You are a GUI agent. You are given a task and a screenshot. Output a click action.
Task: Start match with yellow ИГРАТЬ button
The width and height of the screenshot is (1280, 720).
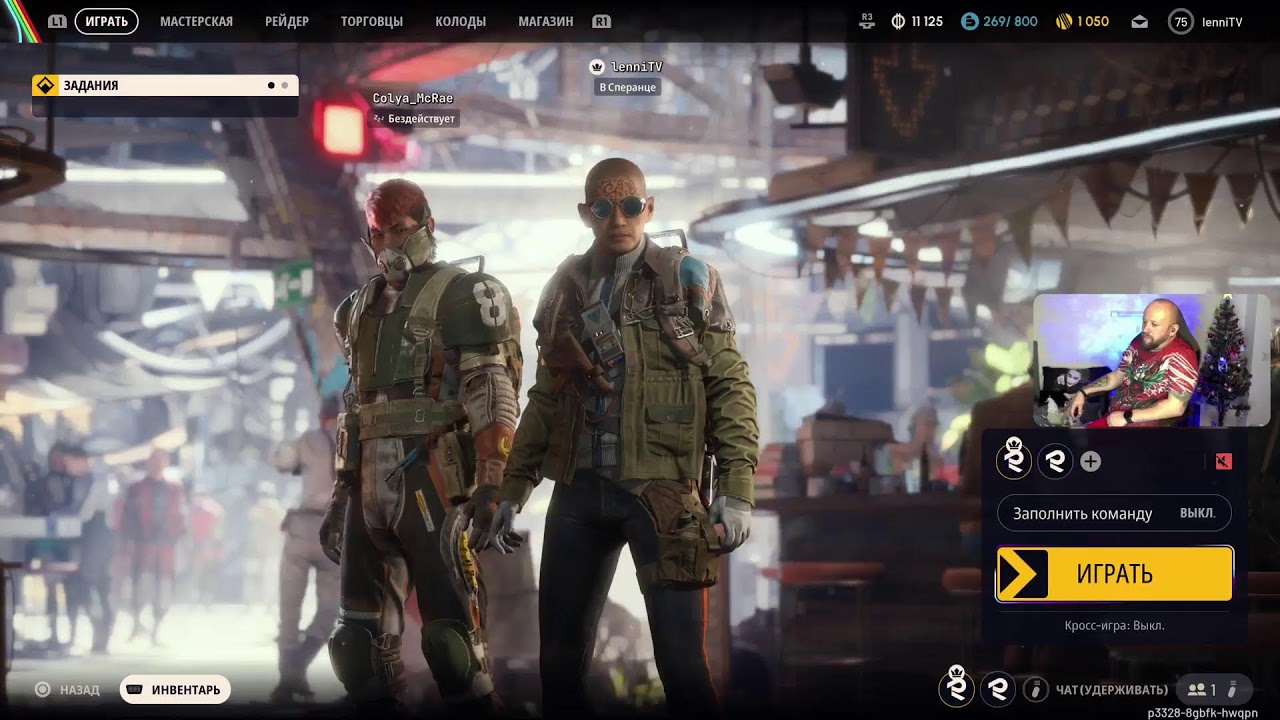[x=1114, y=574]
